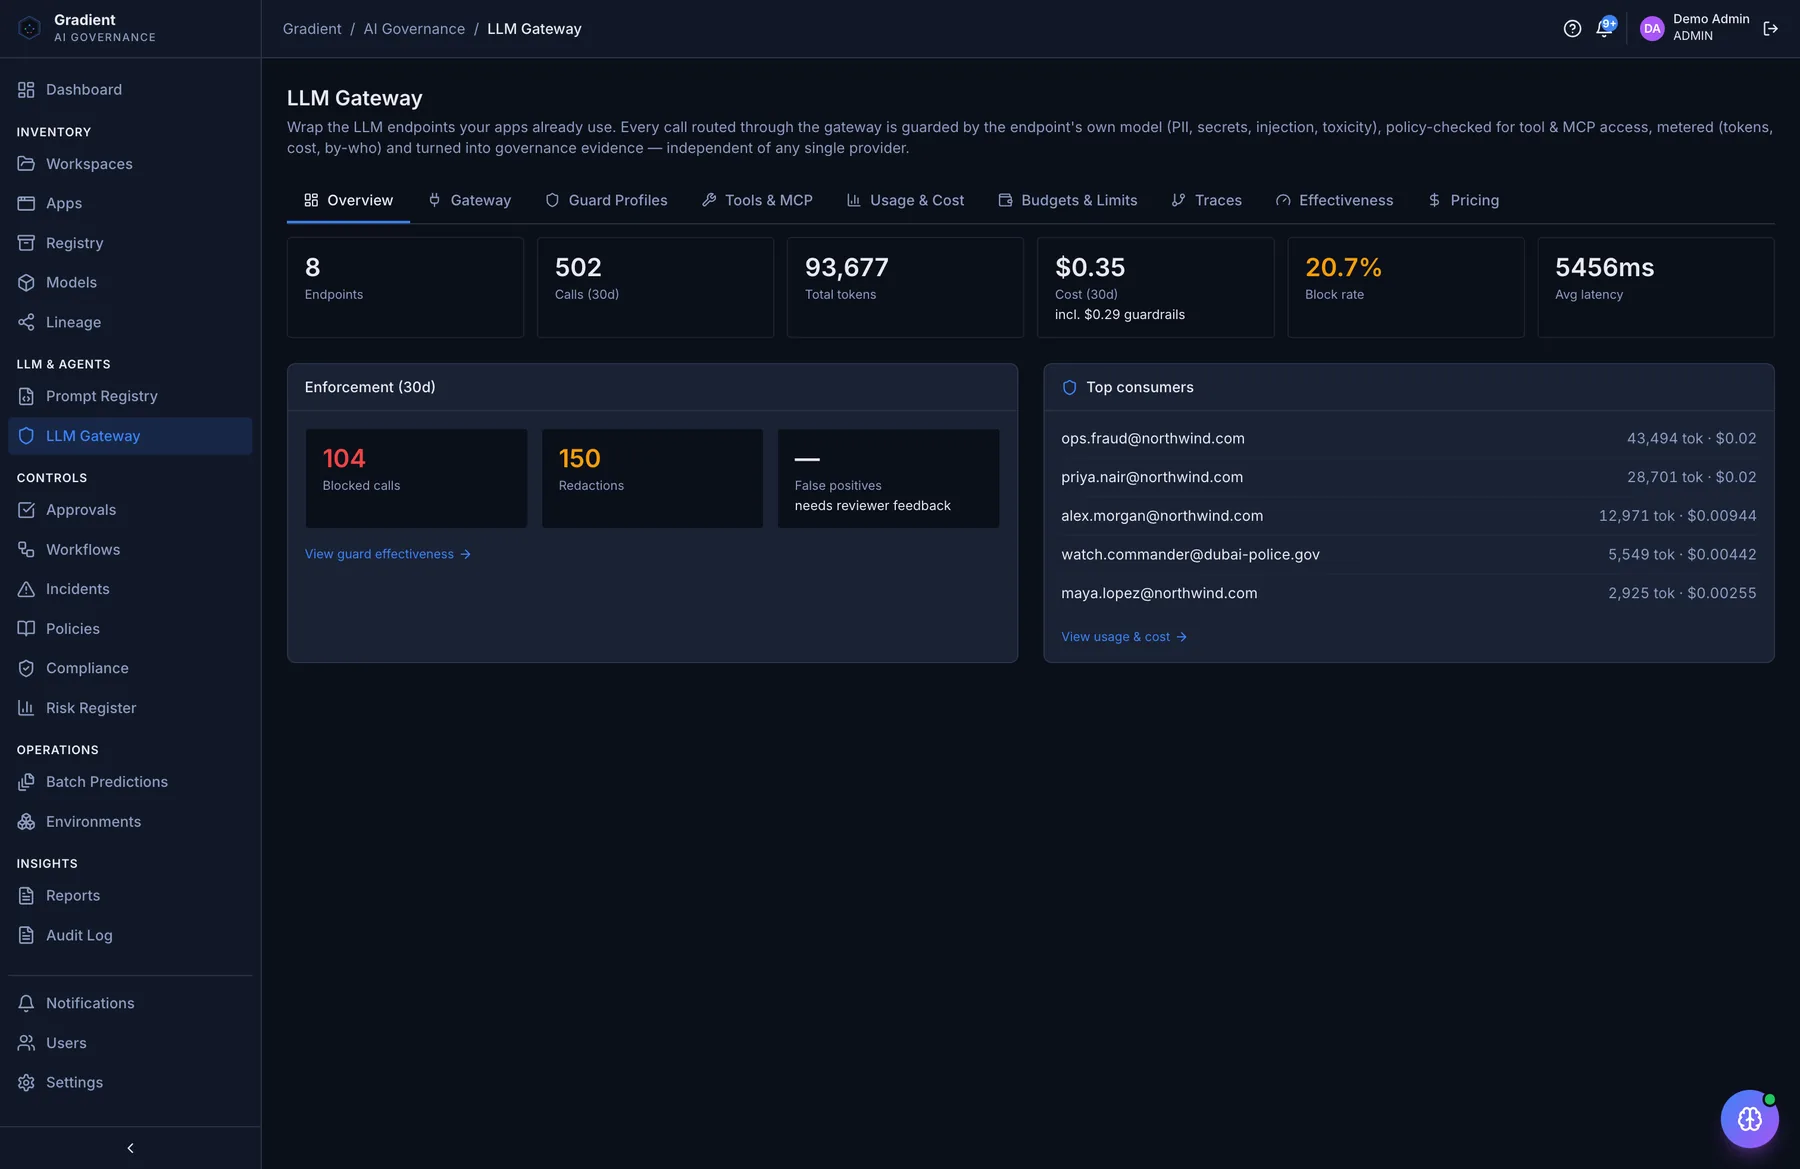Click the Demo Admin user name
Viewport: 1800px width, 1169px height.
1711,19
